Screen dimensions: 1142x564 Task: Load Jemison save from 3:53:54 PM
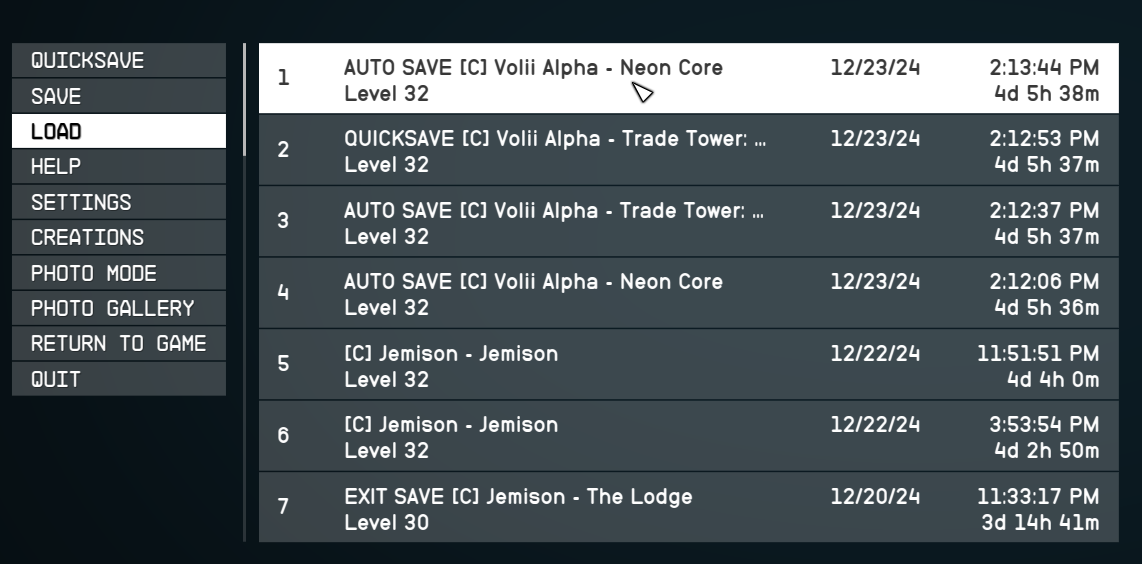click(688, 436)
